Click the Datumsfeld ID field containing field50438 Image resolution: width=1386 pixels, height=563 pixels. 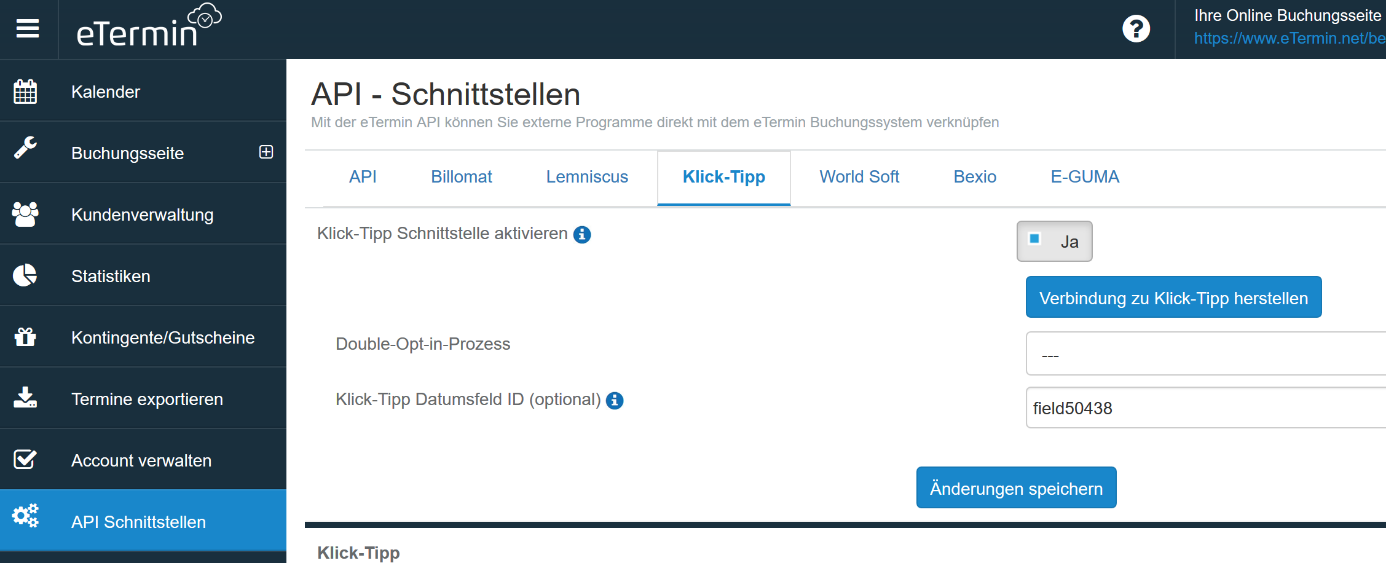1206,408
